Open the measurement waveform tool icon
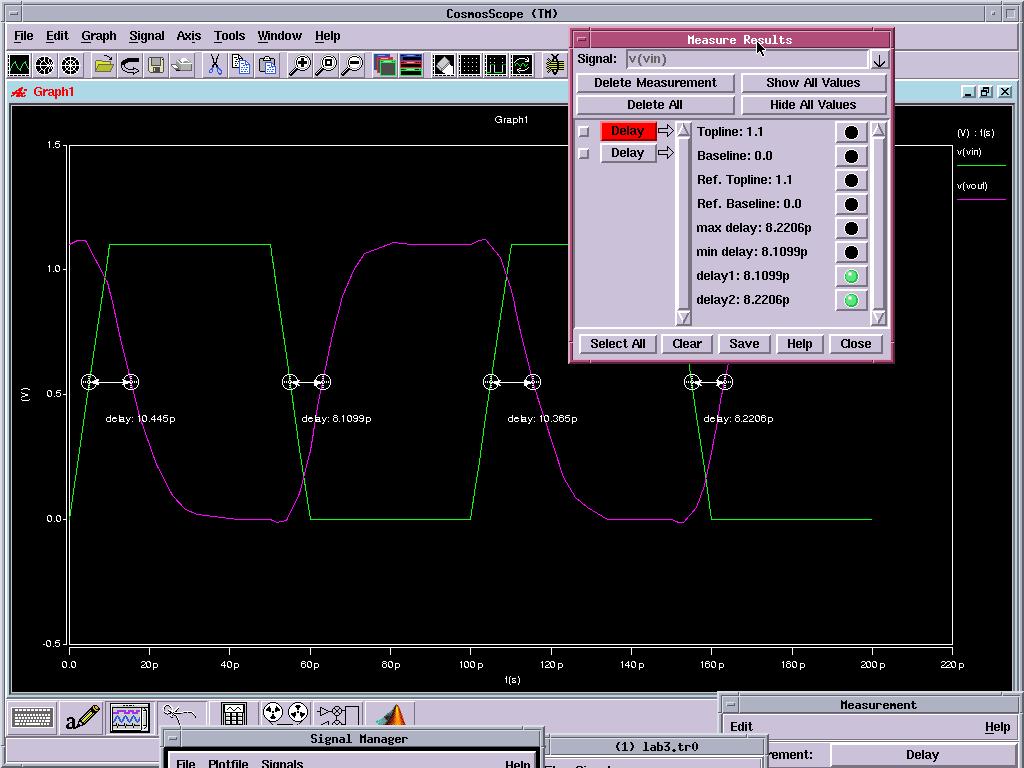This screenshot has width=1024, height=768. click(130, 719)
